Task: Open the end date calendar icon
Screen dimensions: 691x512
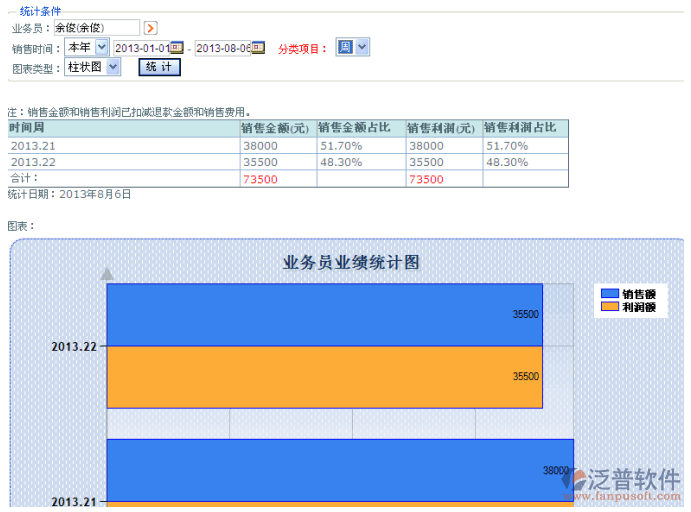Action: [258, 47]
